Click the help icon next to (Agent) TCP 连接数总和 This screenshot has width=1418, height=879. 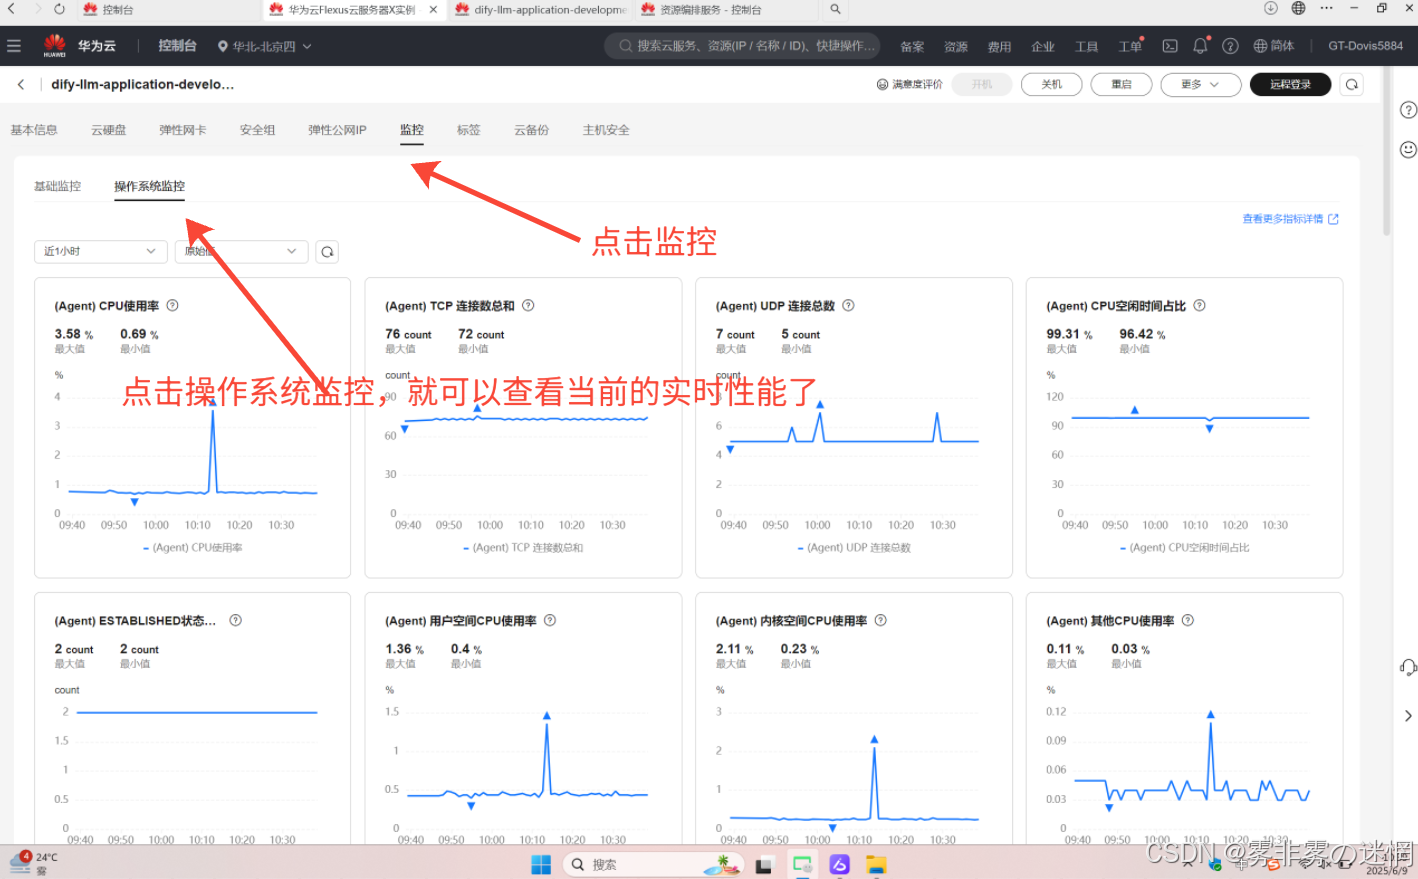pyautogui.click(x=528, y=306)
